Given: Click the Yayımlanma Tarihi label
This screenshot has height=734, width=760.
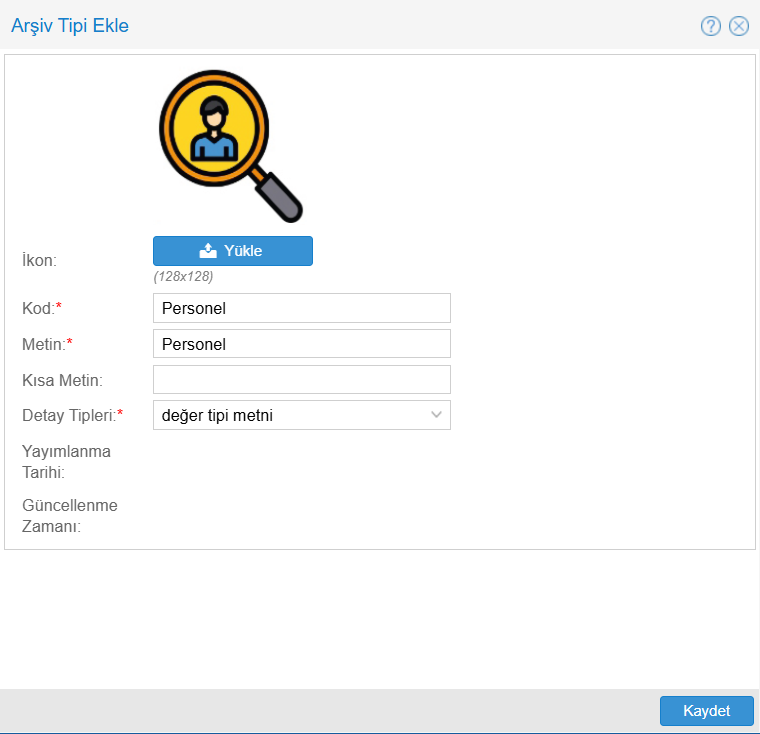Looking at the screenshot, I should click(66, 461).
